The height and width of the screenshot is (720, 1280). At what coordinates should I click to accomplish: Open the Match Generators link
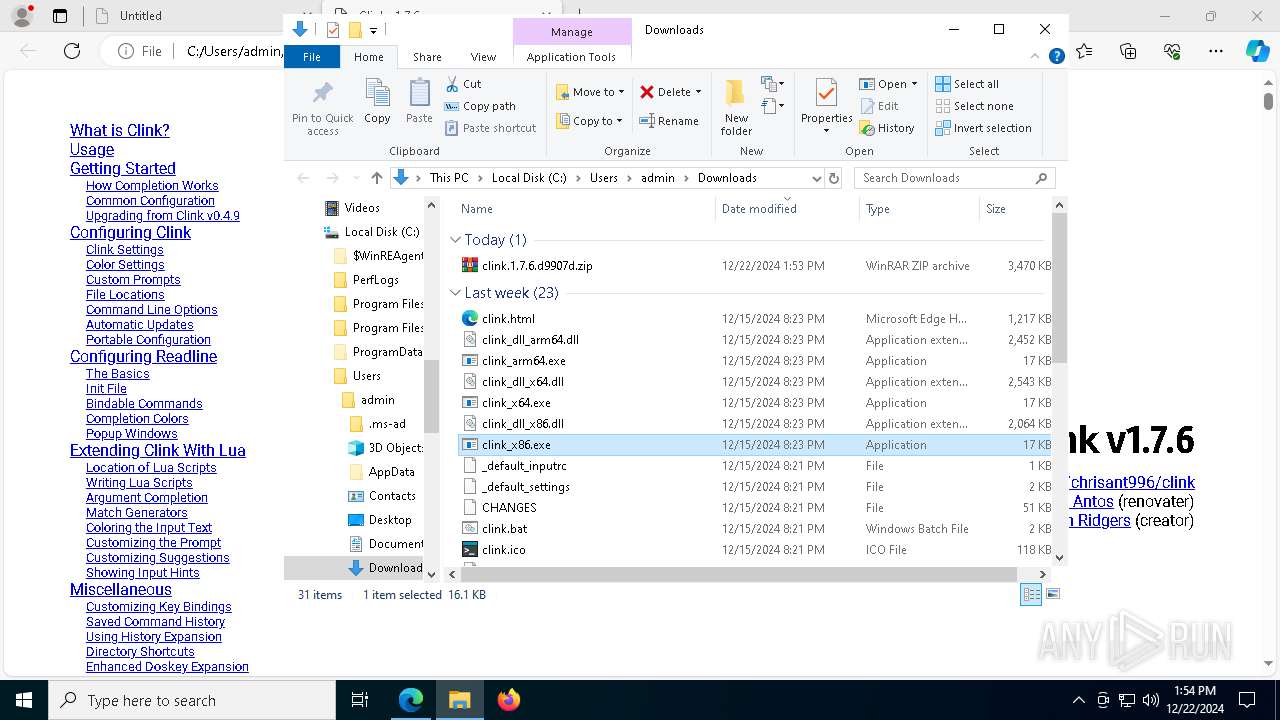pyautogui.click(x=136, y=513)
